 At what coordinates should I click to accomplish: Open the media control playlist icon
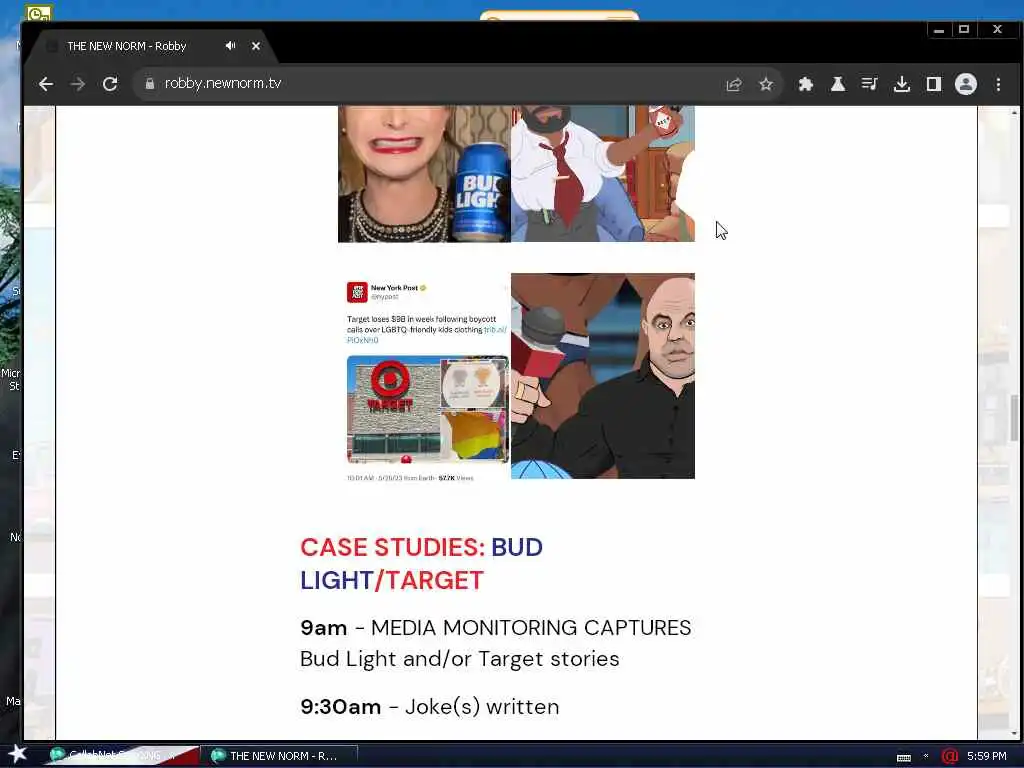869,84
